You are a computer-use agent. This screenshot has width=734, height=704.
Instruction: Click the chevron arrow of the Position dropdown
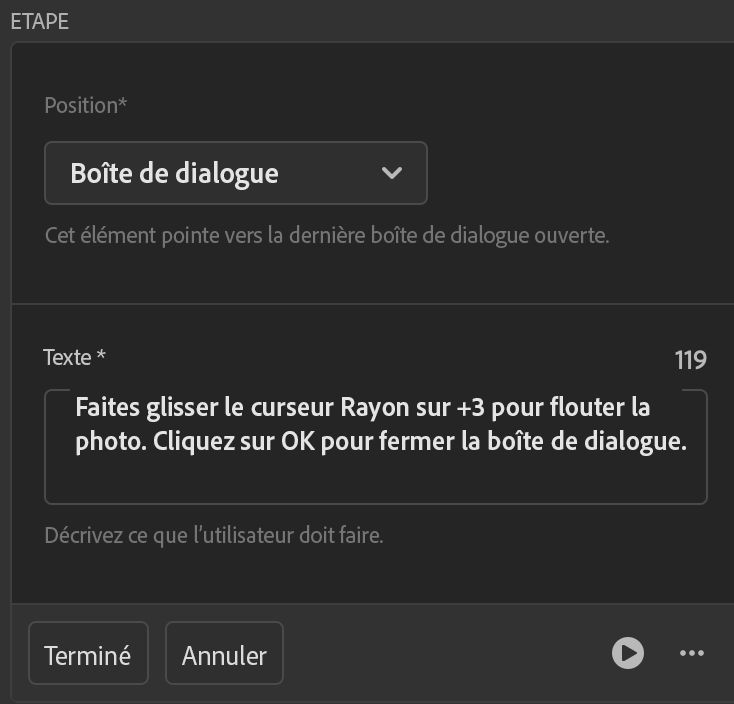(x=392, y=173)
